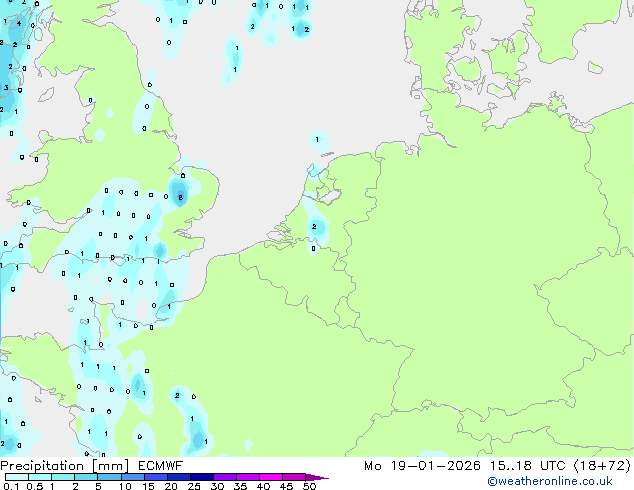Click the '8' precipitation value over eastern England
Screen dimensions: 634x490
(x=180, y=197)
